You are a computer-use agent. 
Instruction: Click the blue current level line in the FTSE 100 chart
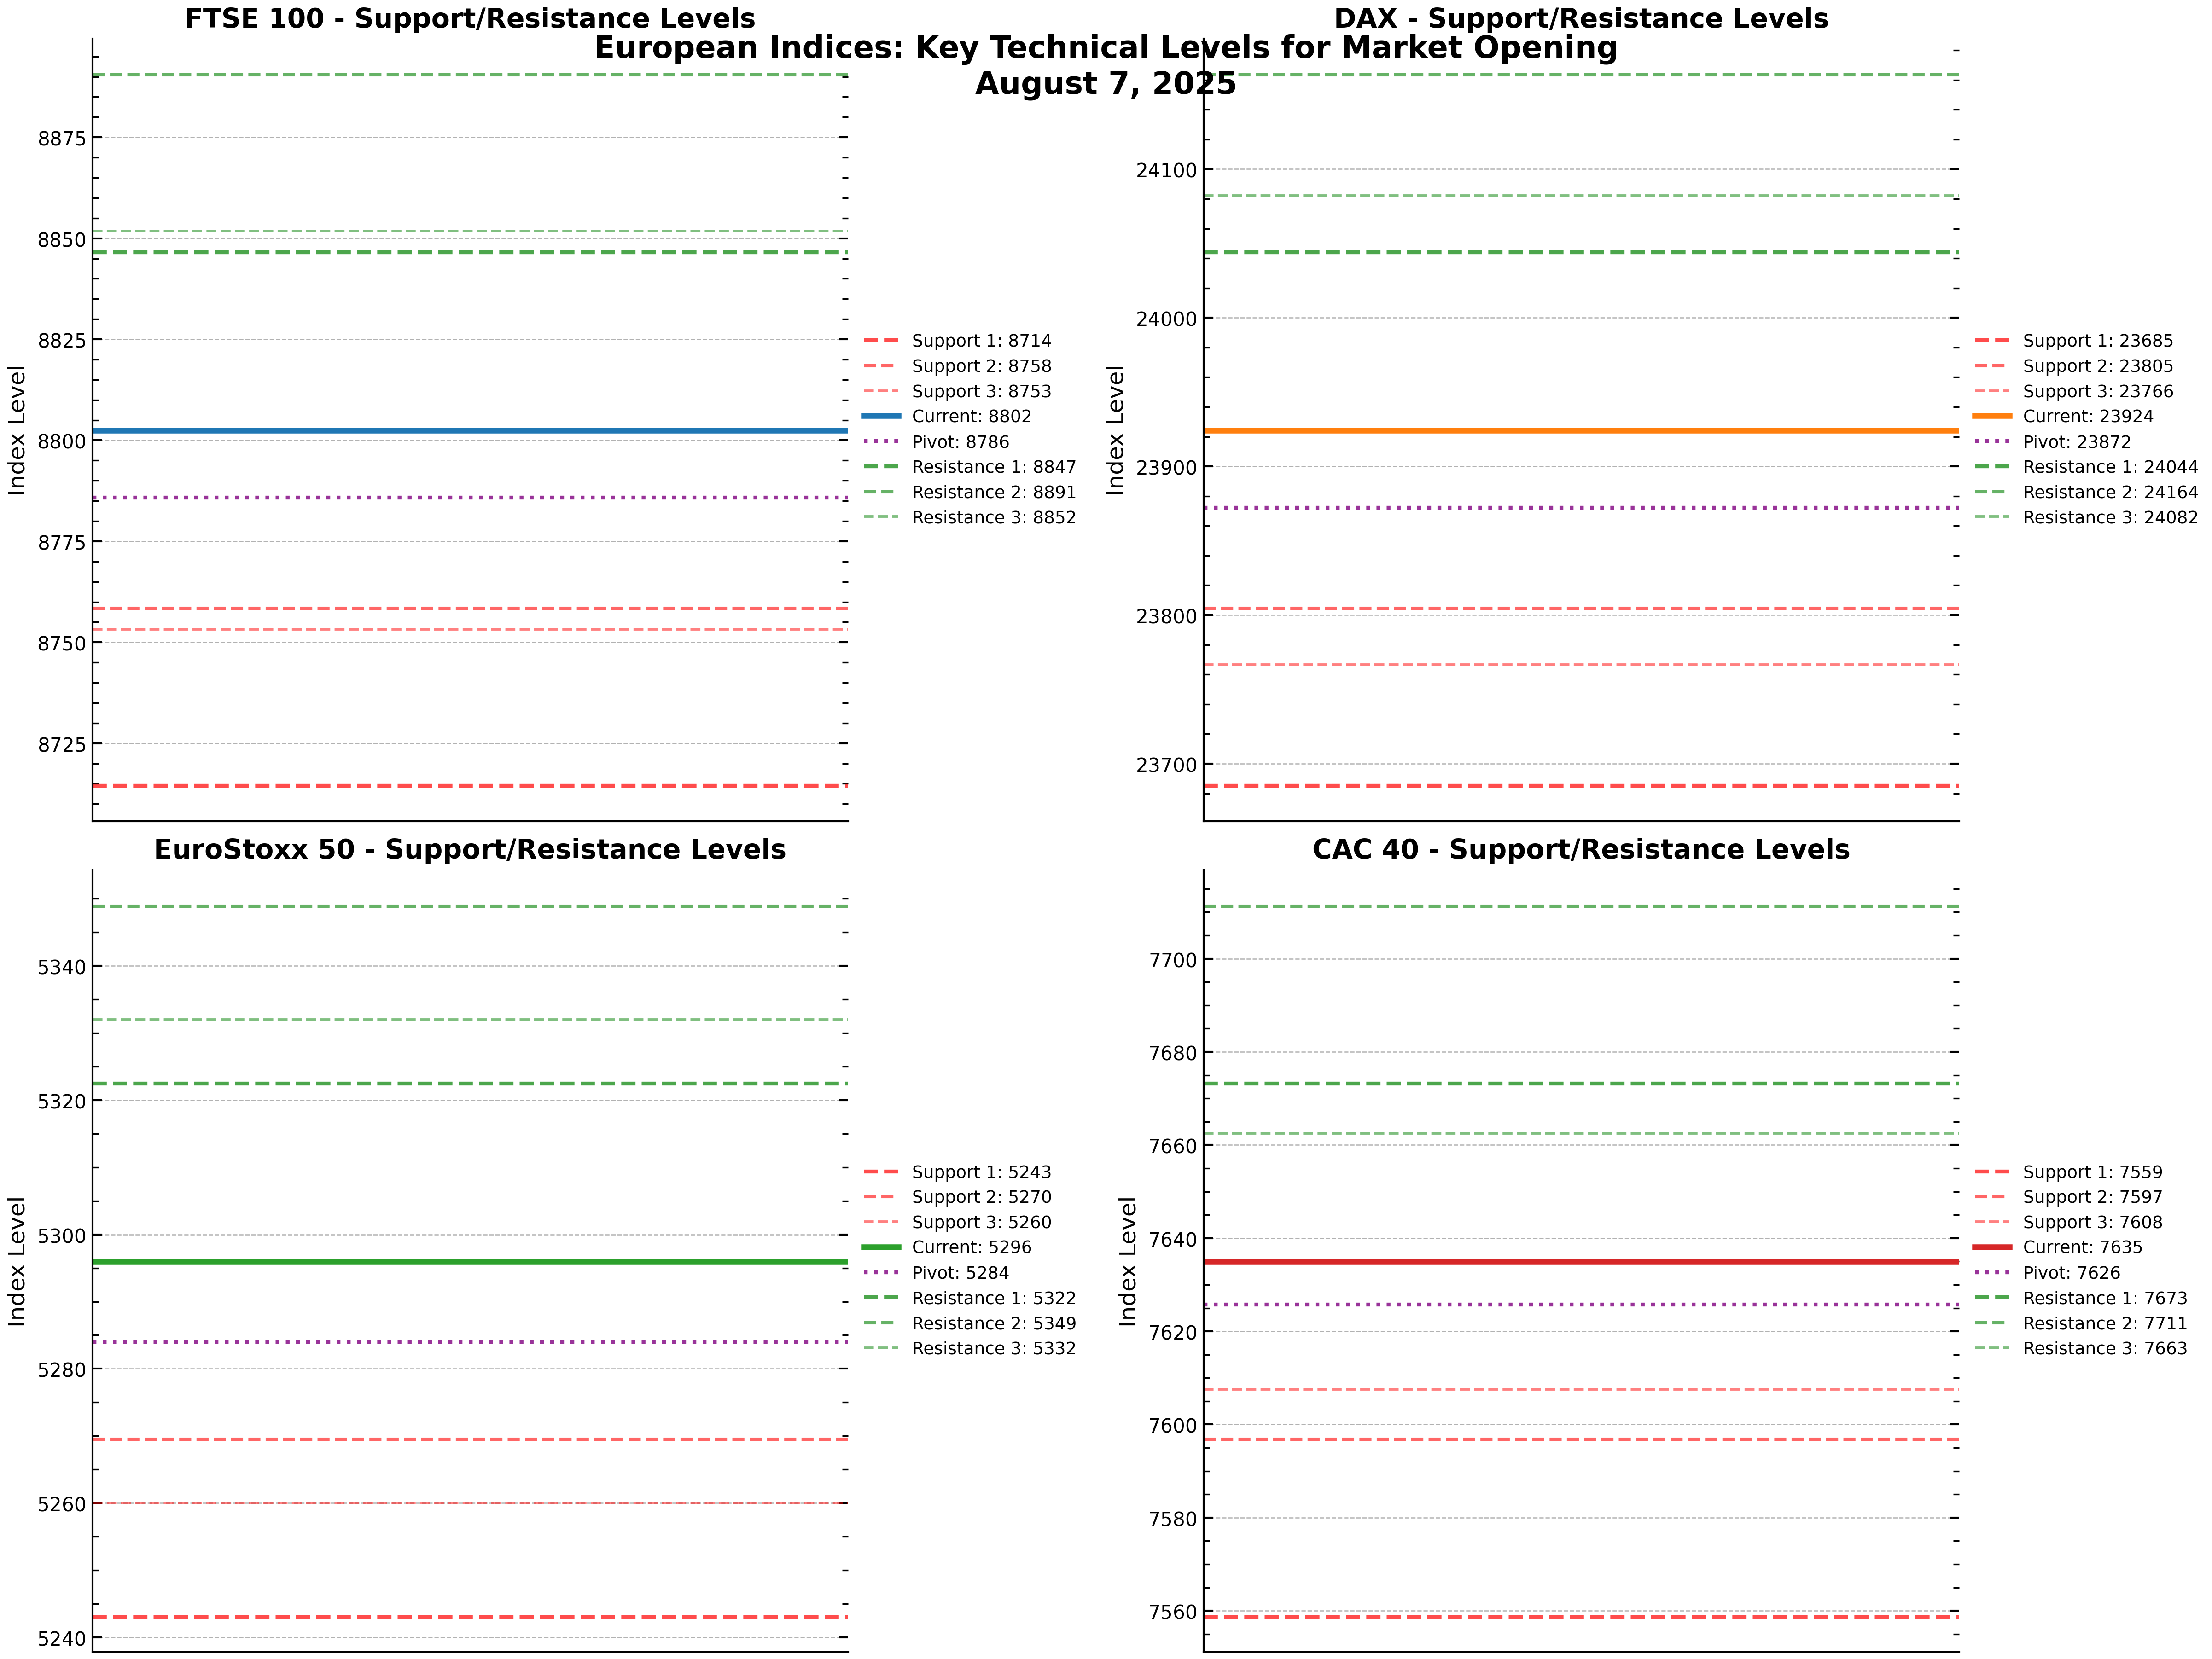470,431
